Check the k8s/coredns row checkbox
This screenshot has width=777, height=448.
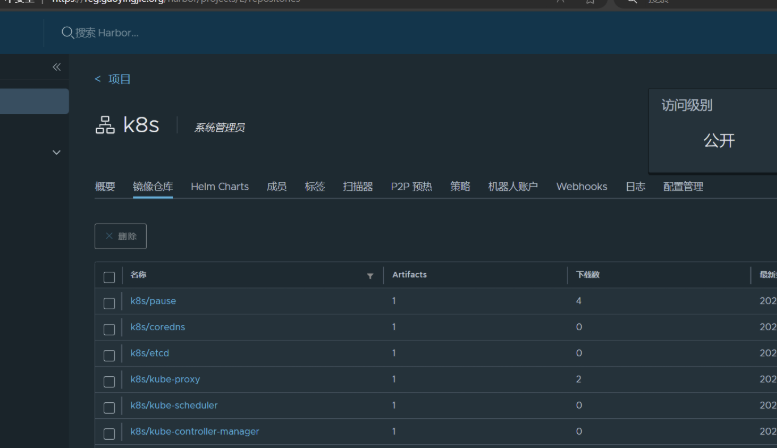coord(109,330)
